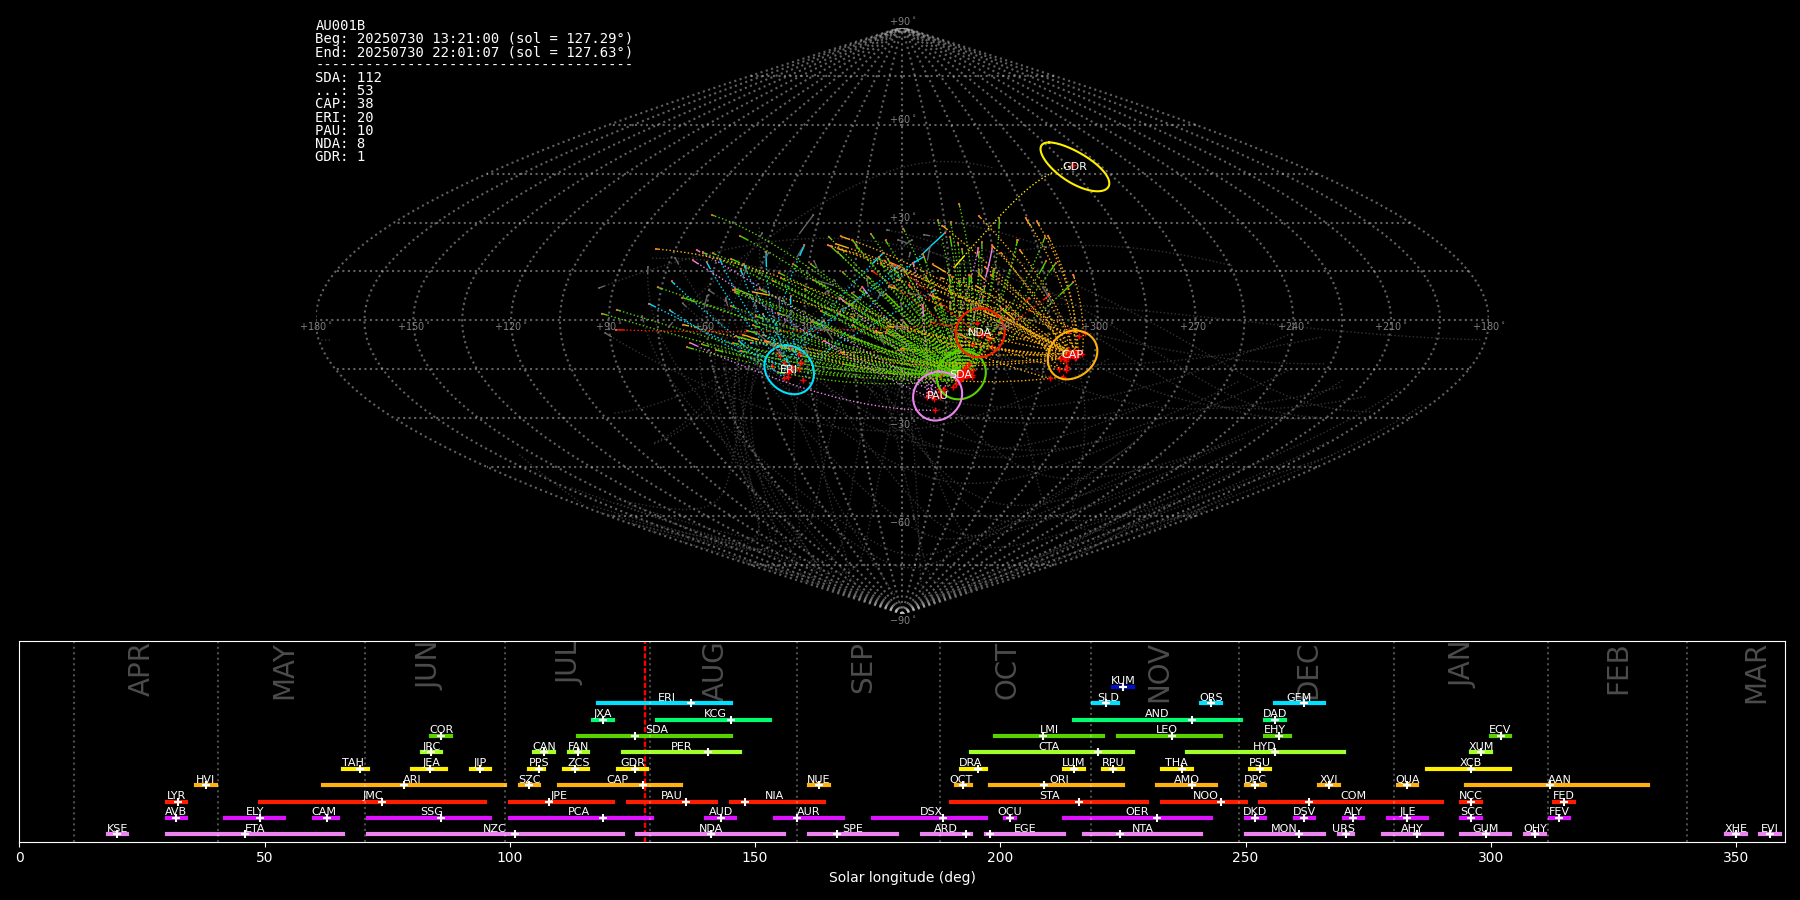Click the 300 tick on the solar longitude axis
The height and width of the screenshot is (900, 1800).
coord(1490,857)
